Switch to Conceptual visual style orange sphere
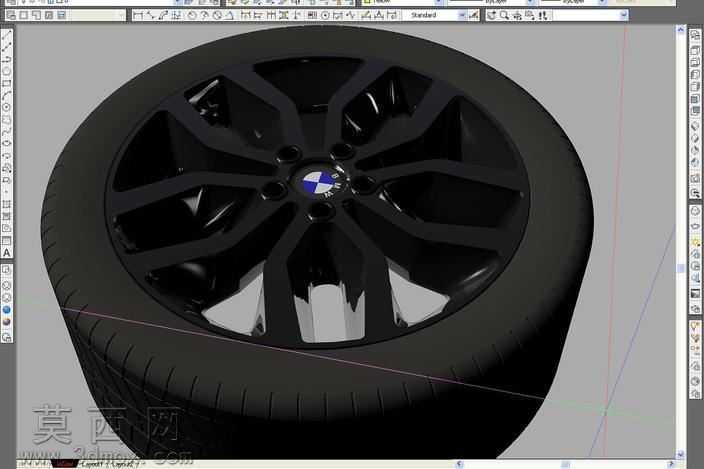The width and height of the screenshot is (704, 469). pos(7,322)
